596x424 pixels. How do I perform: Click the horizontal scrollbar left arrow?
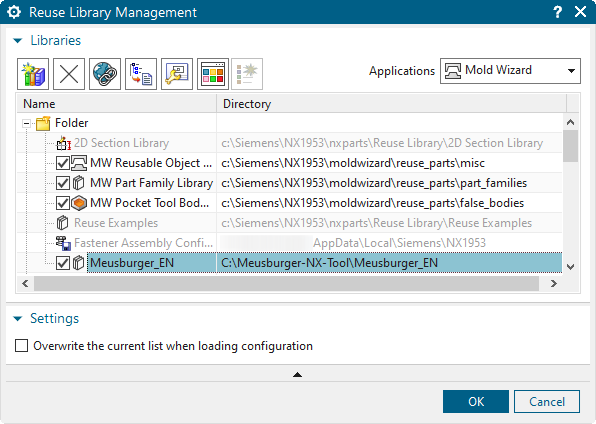(25, 283)
